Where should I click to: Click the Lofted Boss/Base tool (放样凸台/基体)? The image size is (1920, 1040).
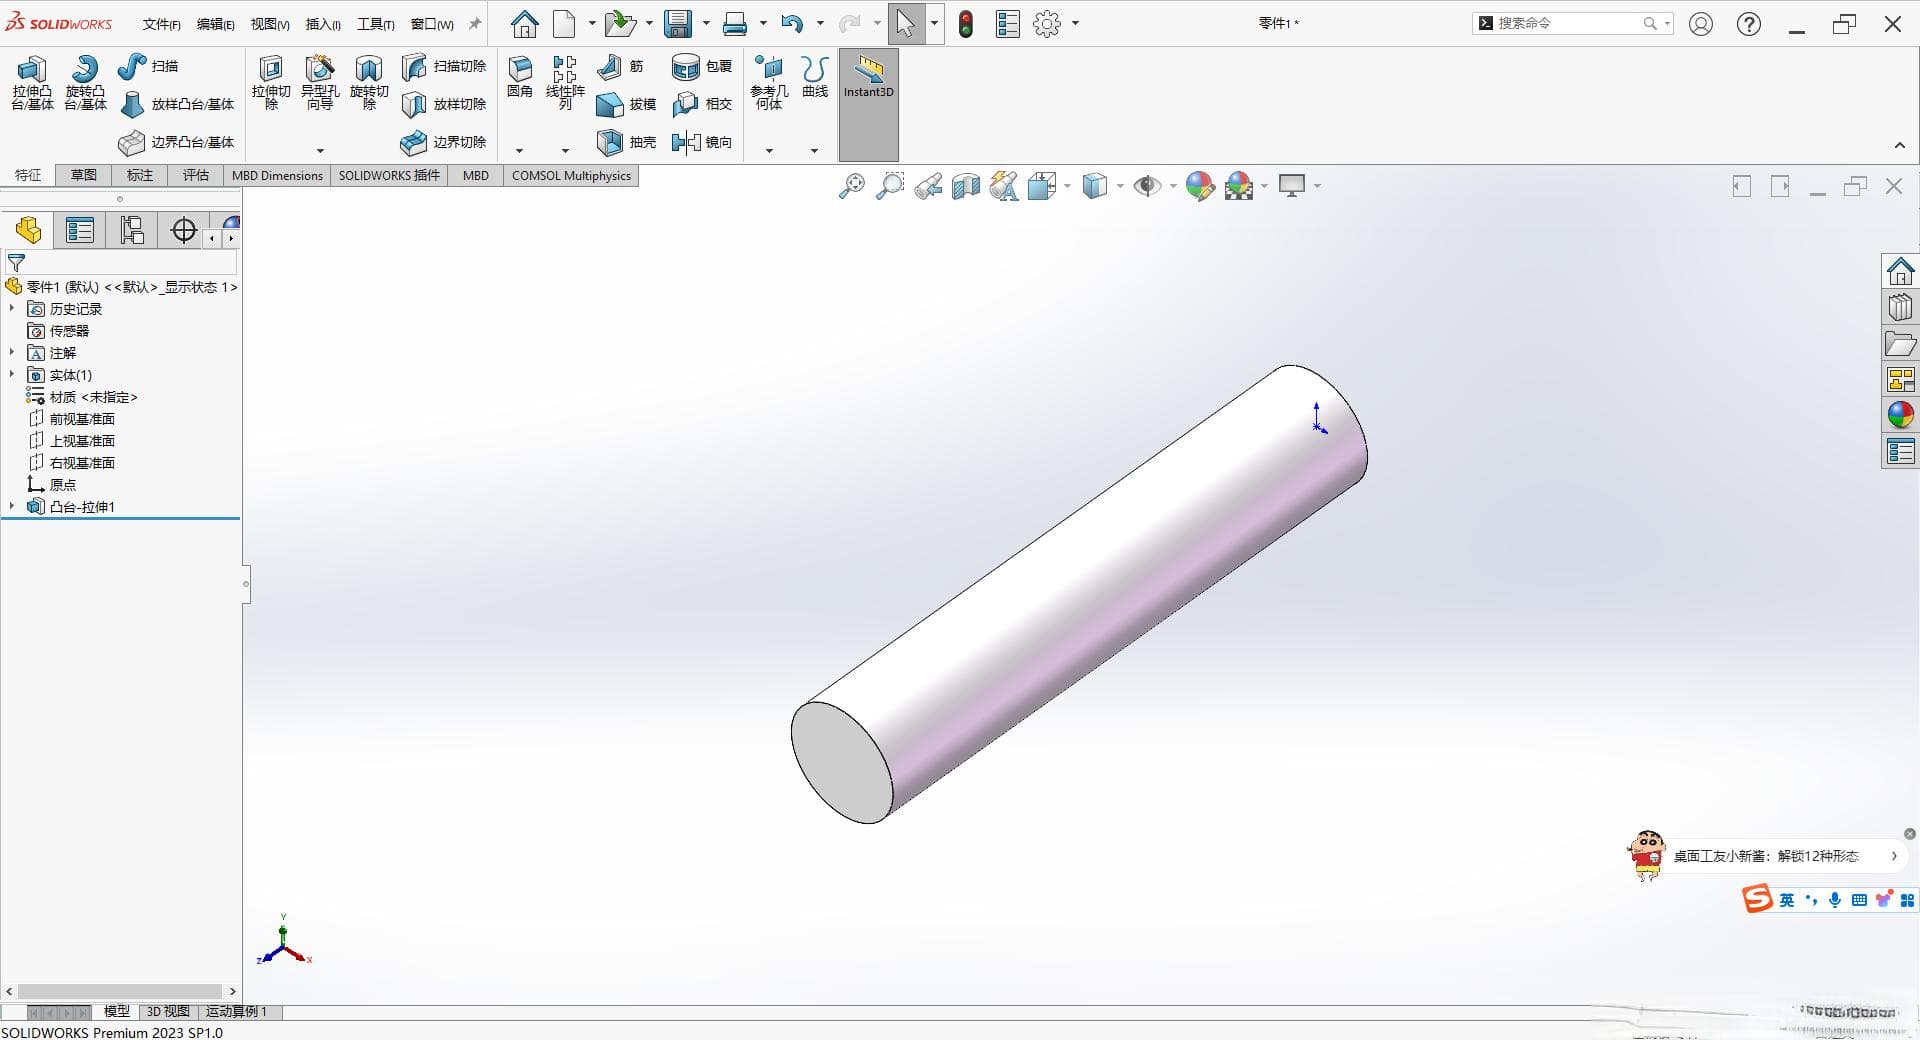[x=177, y=104]
